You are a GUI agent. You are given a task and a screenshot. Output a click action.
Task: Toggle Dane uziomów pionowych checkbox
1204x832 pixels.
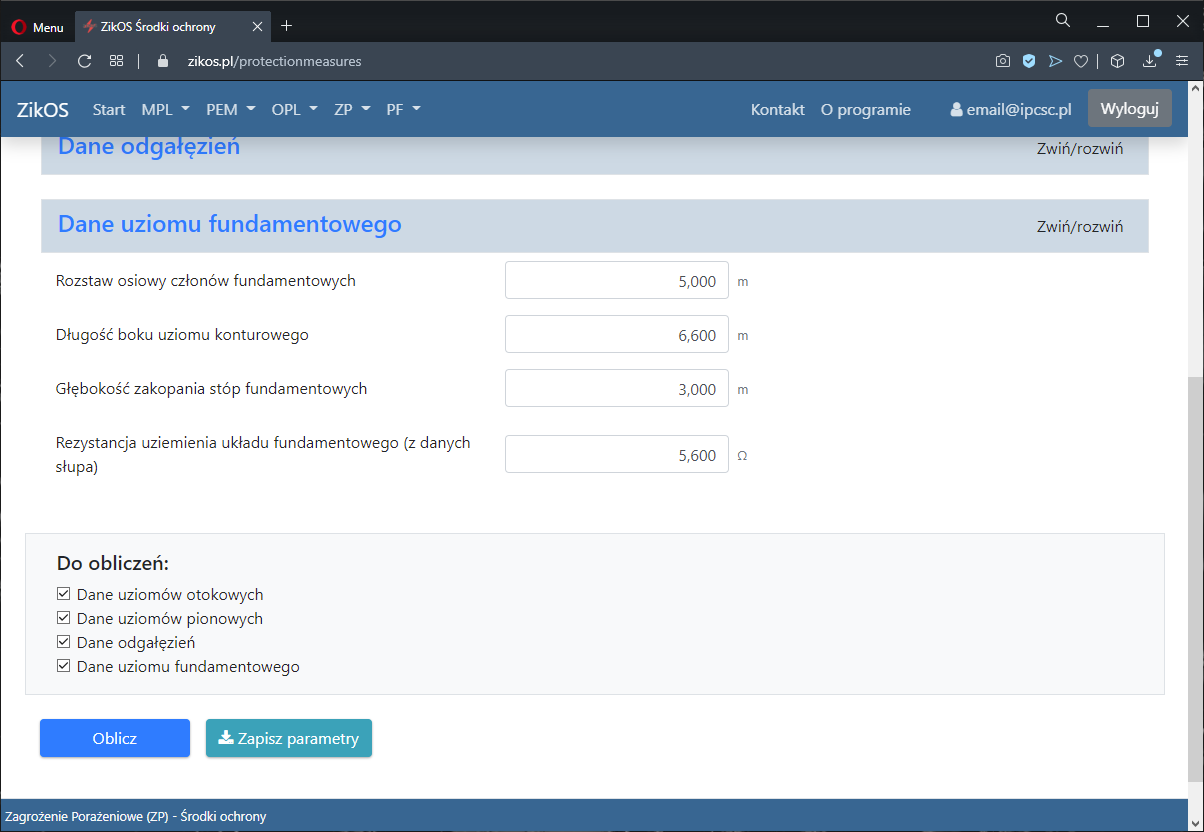click(x=64, y=618)
